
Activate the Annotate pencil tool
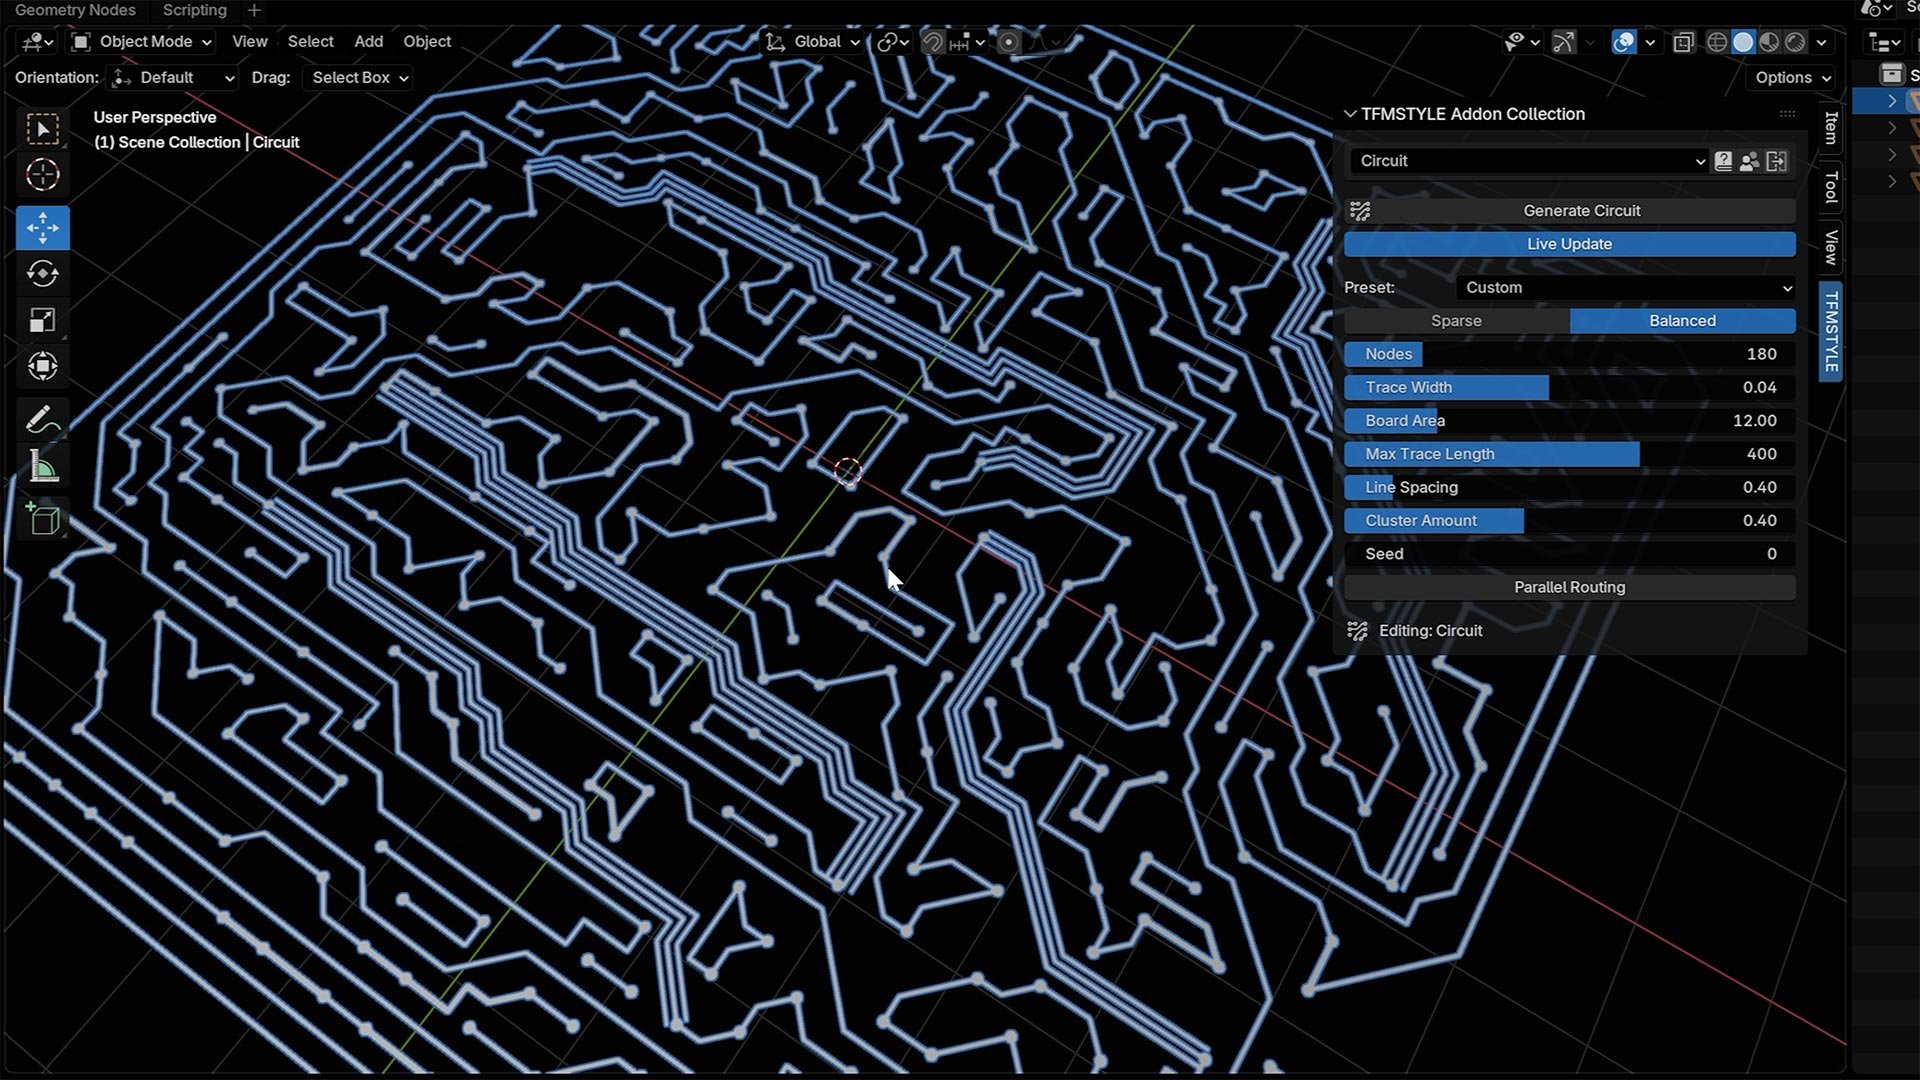click(x=42, y=420)
